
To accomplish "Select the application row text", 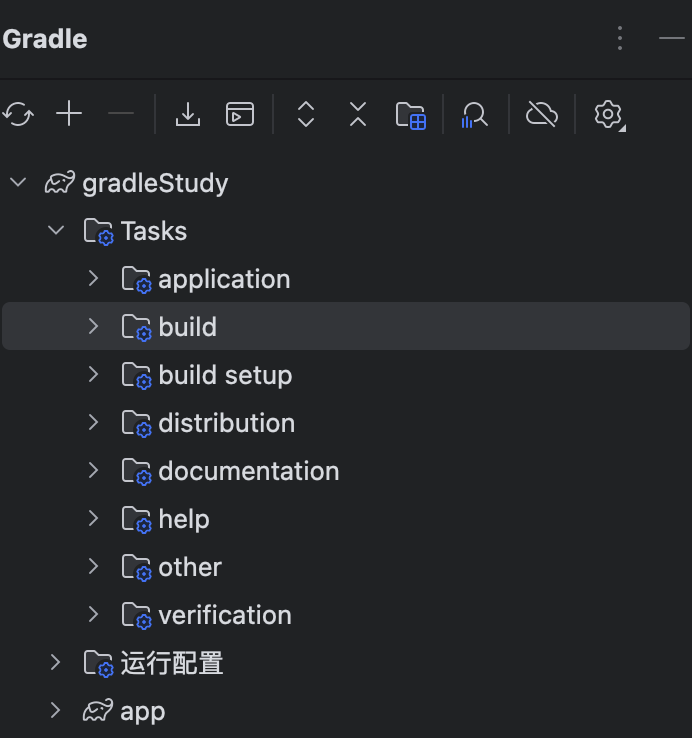I will 224,280.
